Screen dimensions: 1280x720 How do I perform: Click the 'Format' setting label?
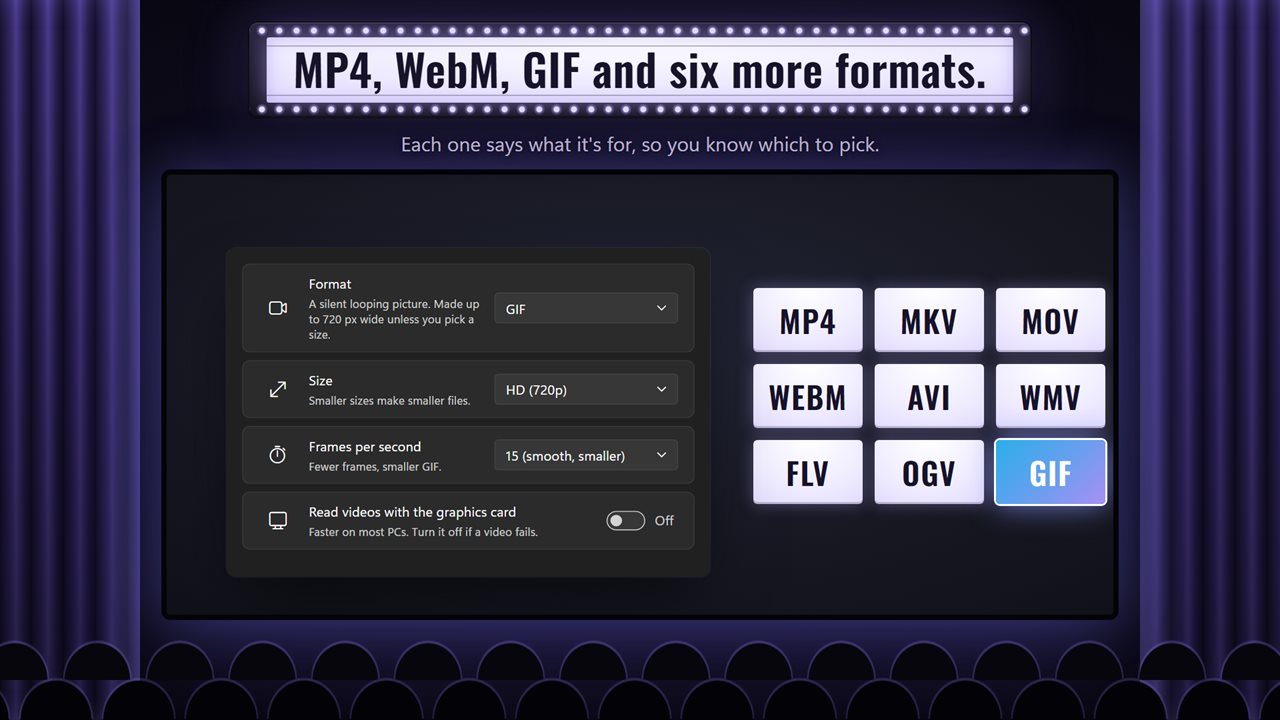330,284
